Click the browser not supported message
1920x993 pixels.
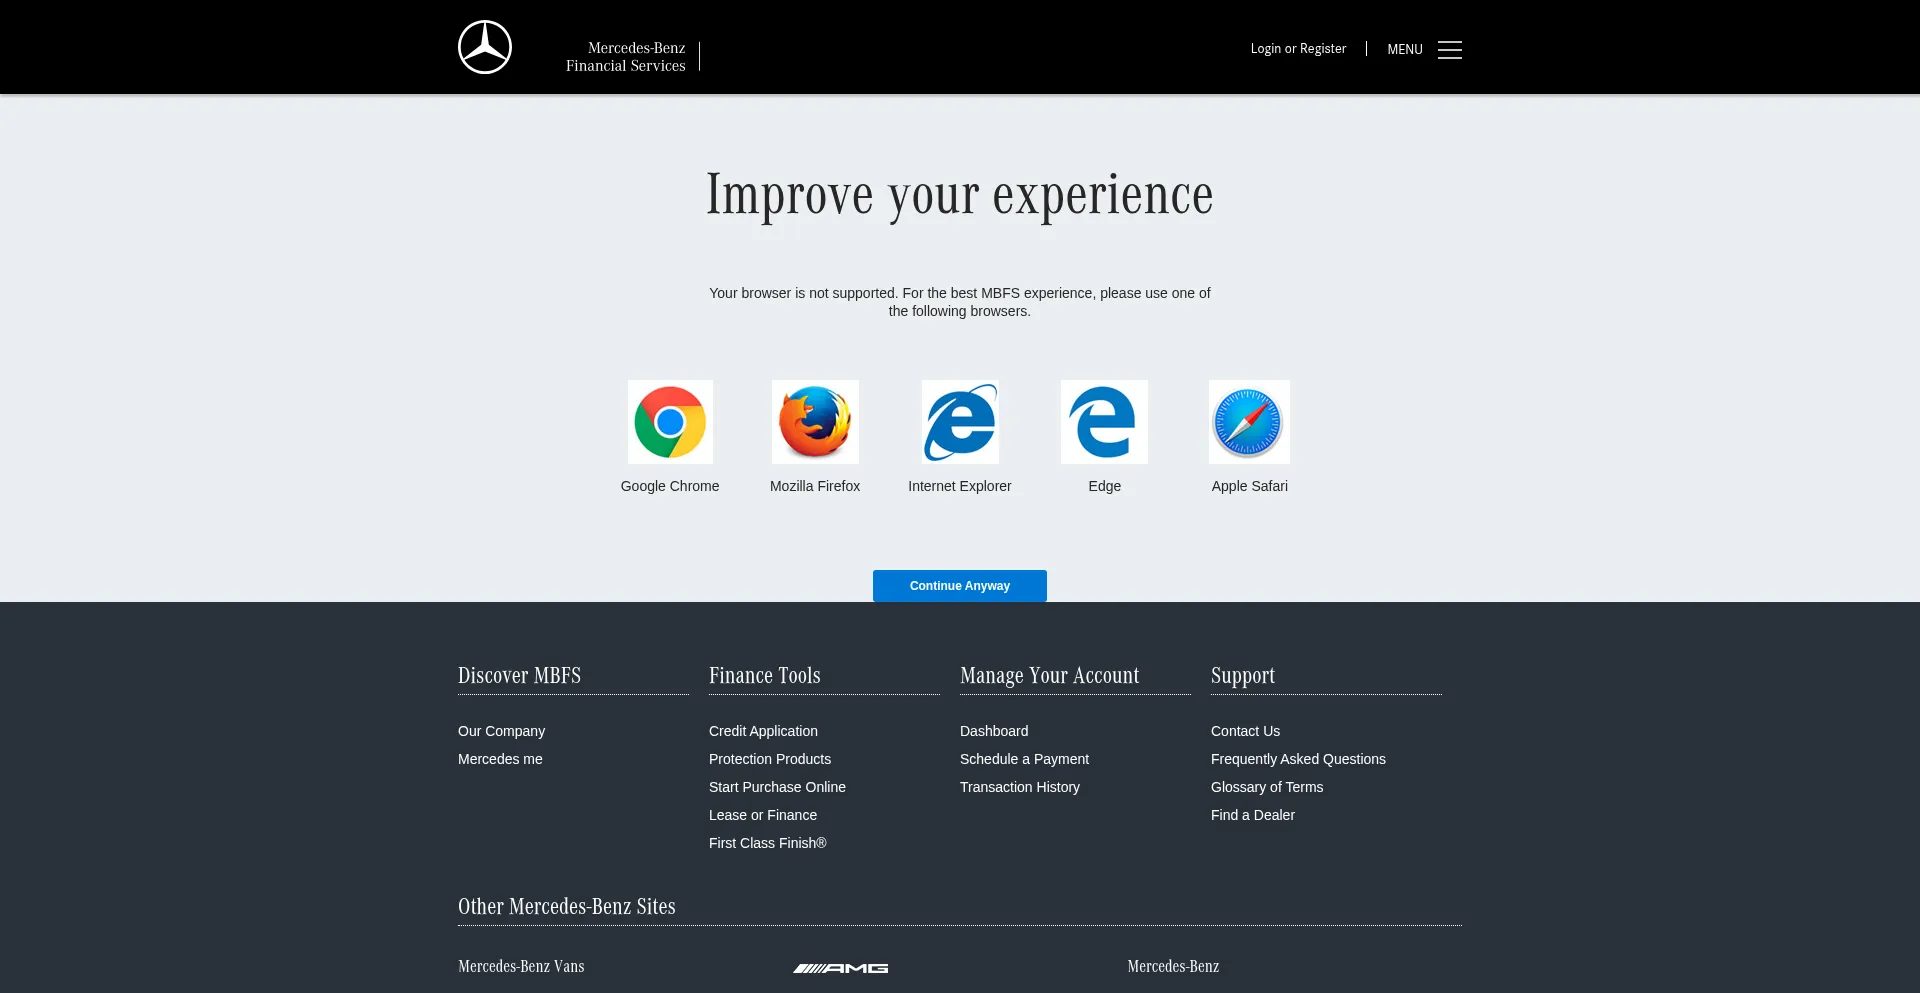click(x=960, y=302)
